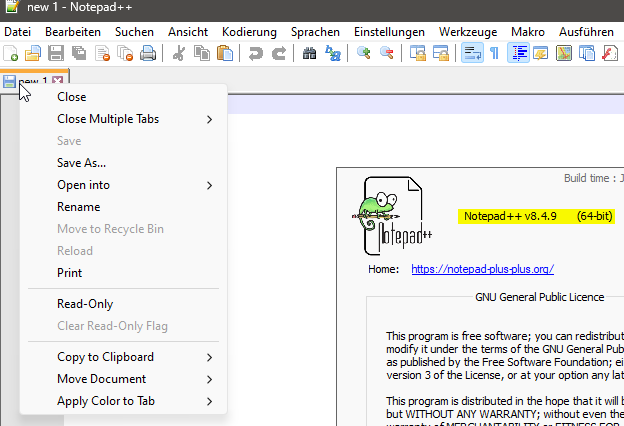The width and height of the screenshot is (624, 426).
Task: Close the new 1 tab with the red X
Action: 57,80
